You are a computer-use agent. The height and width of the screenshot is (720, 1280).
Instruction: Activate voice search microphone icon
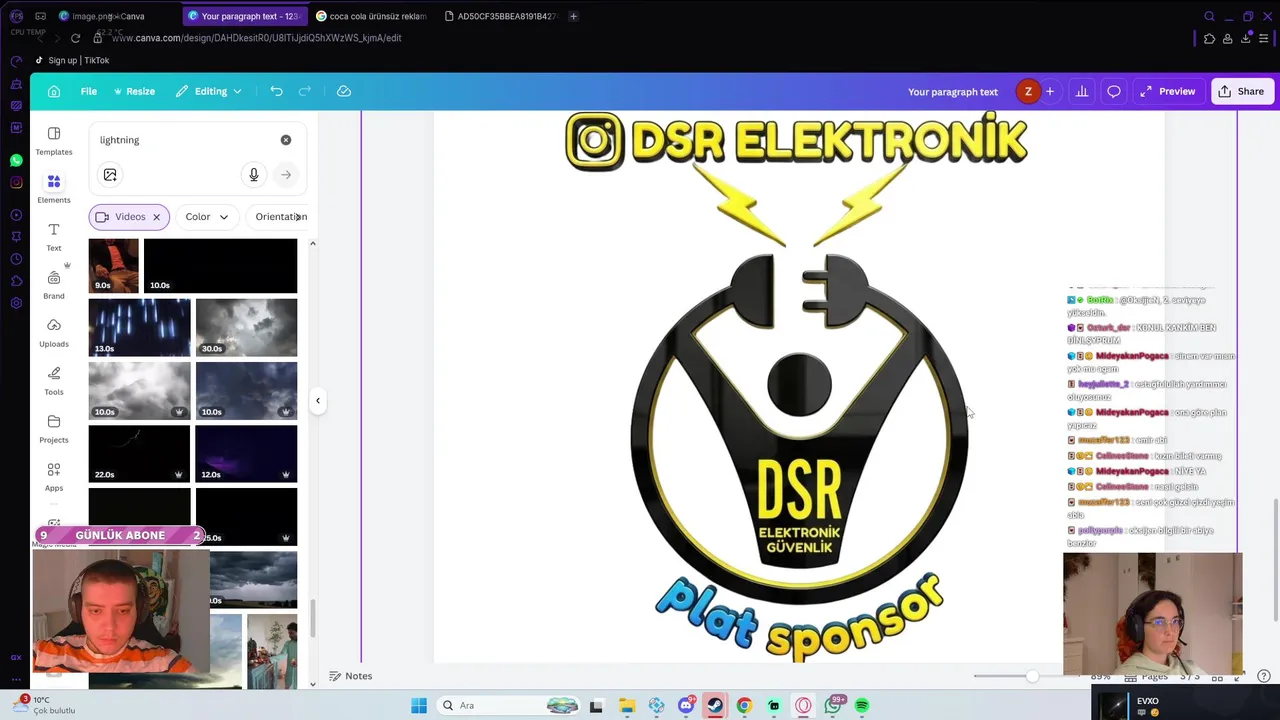click(254, 175)
